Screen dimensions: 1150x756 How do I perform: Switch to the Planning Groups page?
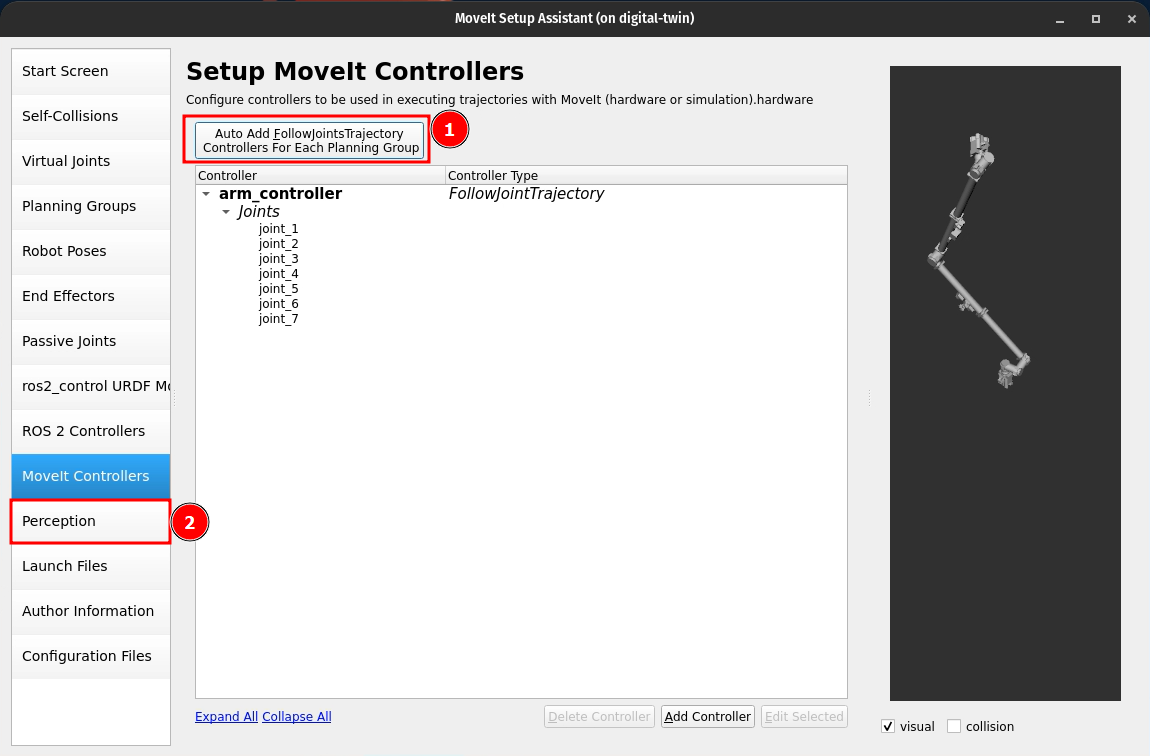click(x=90, y=206)
